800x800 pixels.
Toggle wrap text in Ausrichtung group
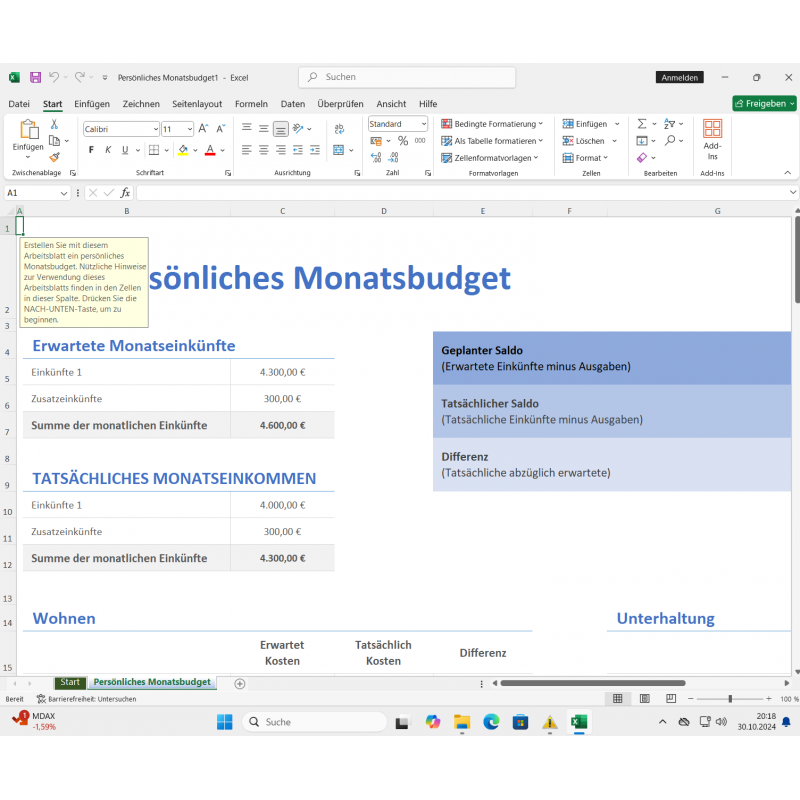click(339, 128)
